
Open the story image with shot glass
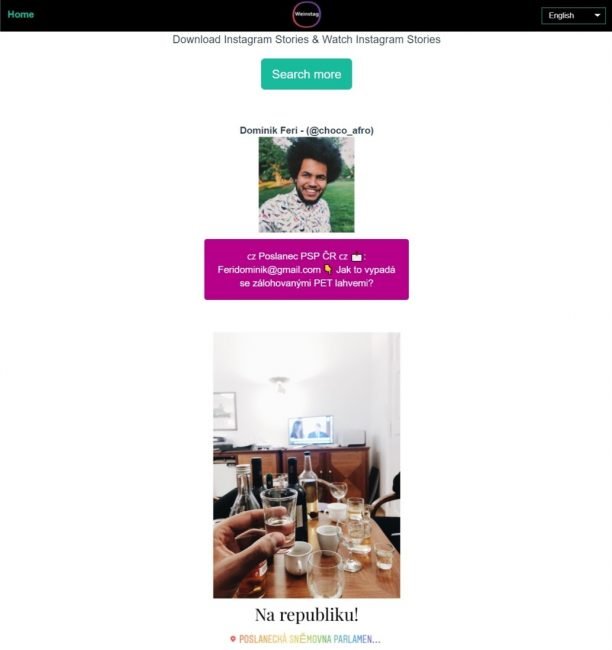pyautogui.click(x=306, y=465)
